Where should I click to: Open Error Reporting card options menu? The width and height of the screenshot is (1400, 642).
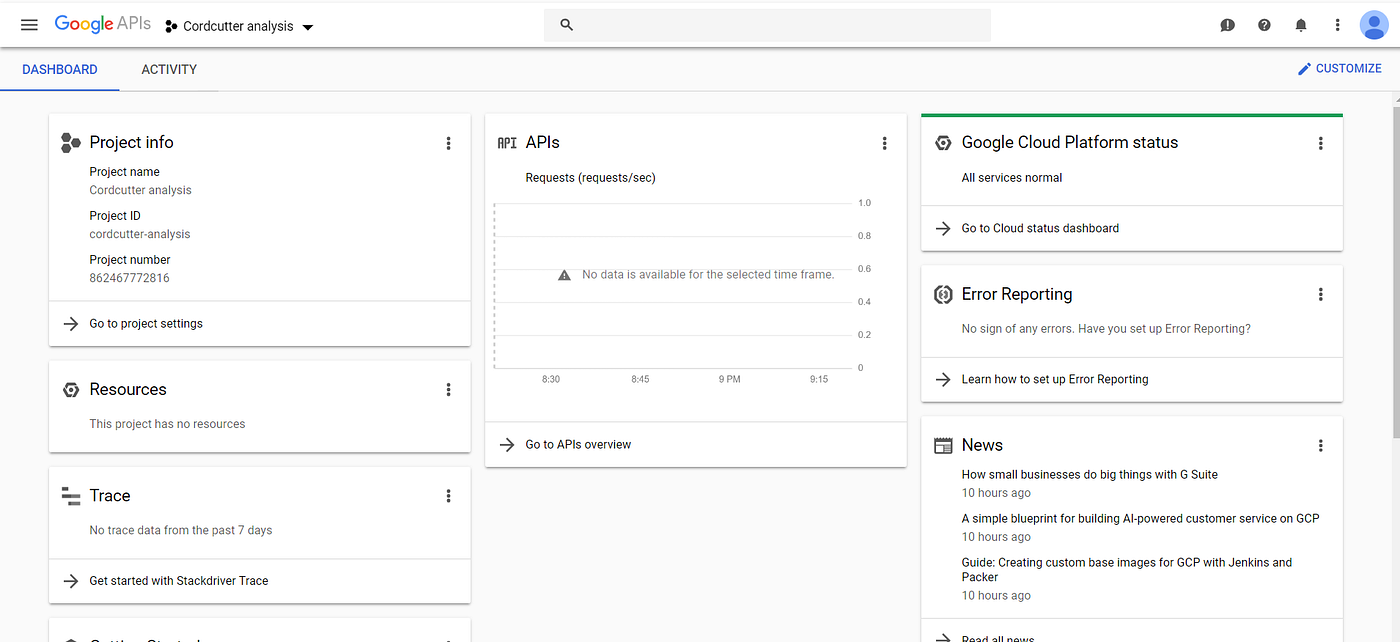pyautogui.click(x=1320, y=294)
